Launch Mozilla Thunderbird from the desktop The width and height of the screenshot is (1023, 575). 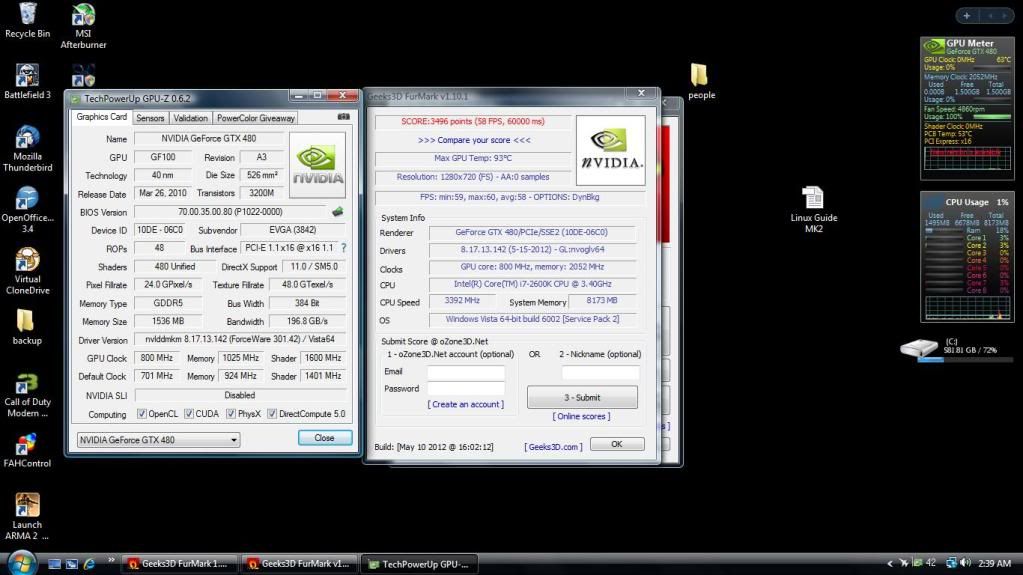click(x=27, y=139)
